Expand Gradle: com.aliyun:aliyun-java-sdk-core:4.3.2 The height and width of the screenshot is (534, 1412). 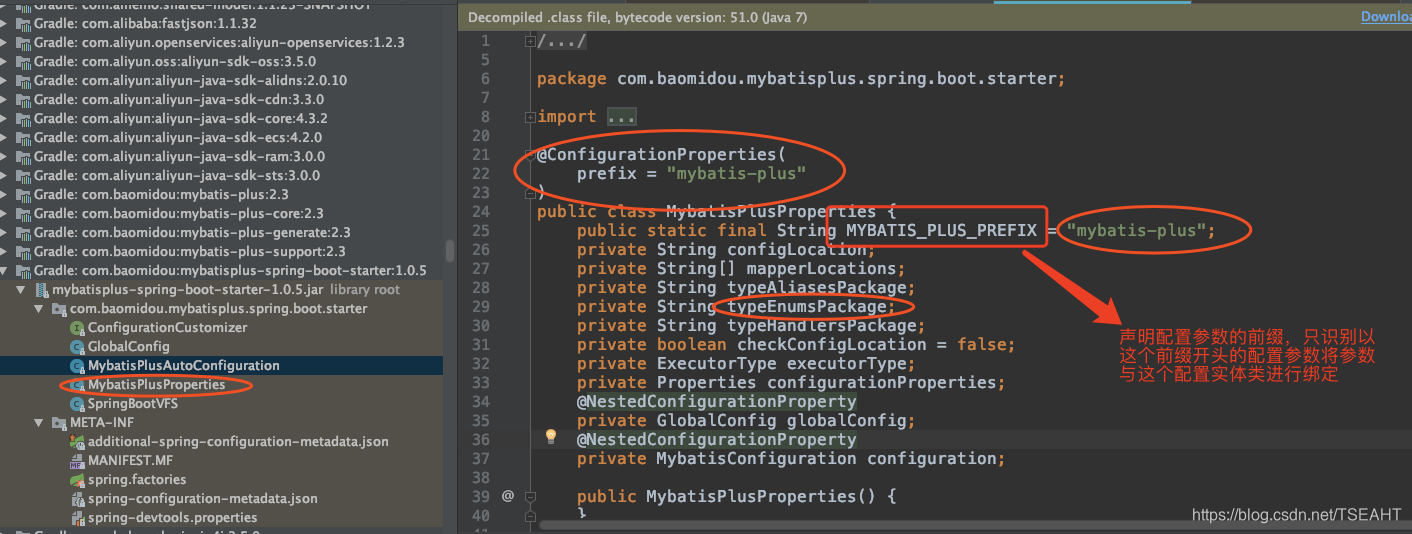coord(5,119)
